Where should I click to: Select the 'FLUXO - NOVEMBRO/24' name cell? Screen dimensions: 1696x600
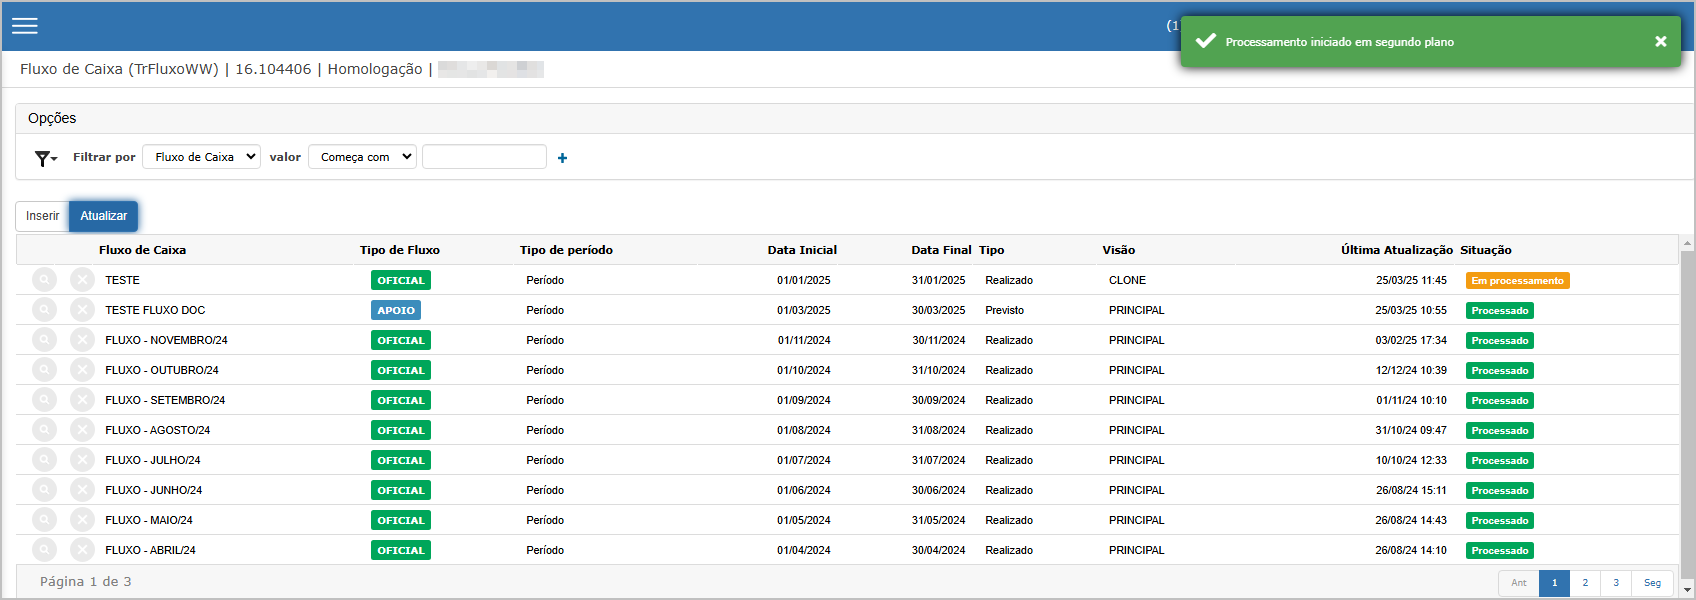pos(166,340)
